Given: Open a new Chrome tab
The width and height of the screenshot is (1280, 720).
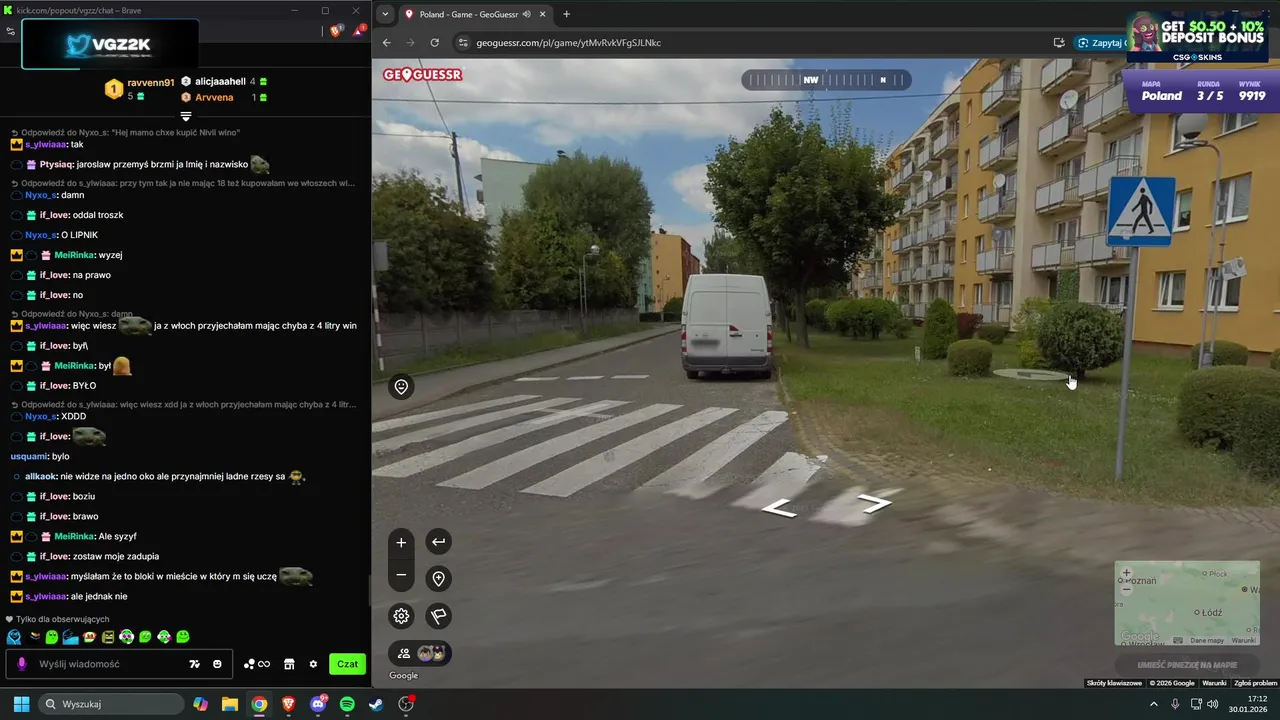Looking at the screenshot, I should point(566,14).
